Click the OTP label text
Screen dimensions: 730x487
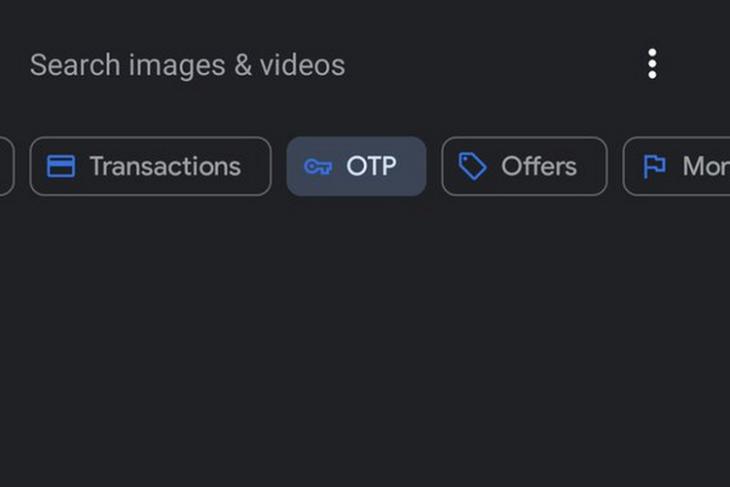click(x=371, y=166)
